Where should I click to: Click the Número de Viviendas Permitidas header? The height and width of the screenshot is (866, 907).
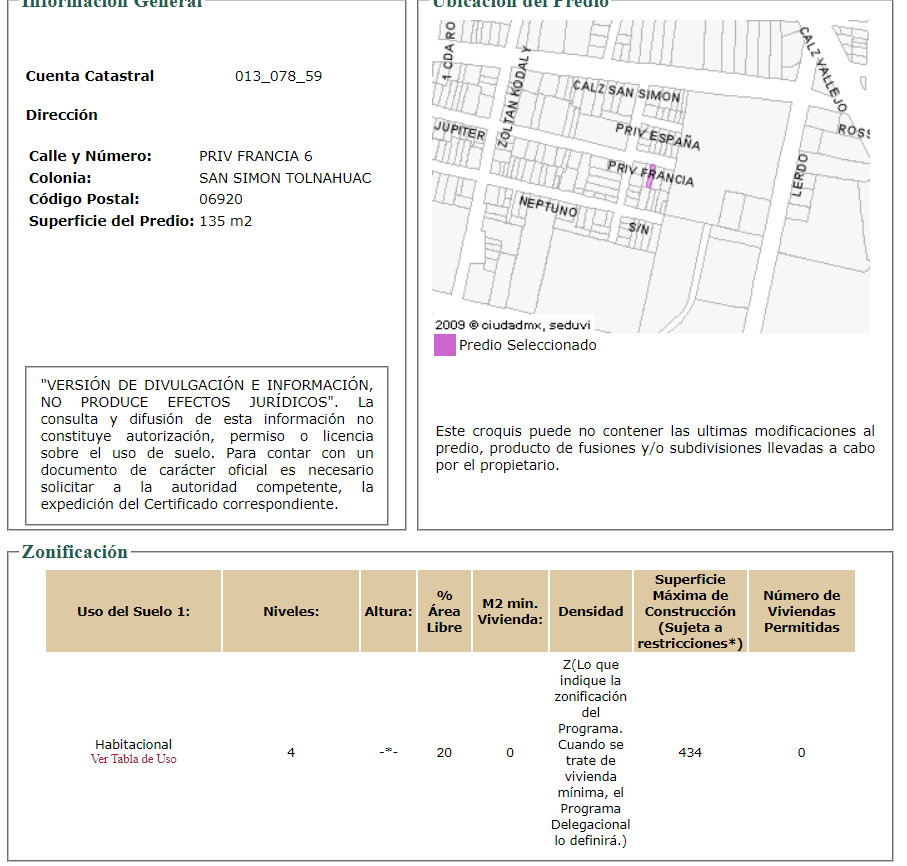point(802,611)
